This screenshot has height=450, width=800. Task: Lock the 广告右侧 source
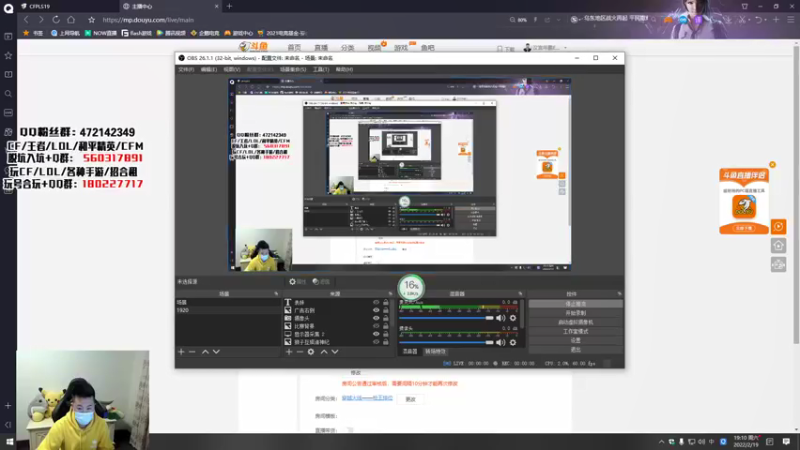386,310
